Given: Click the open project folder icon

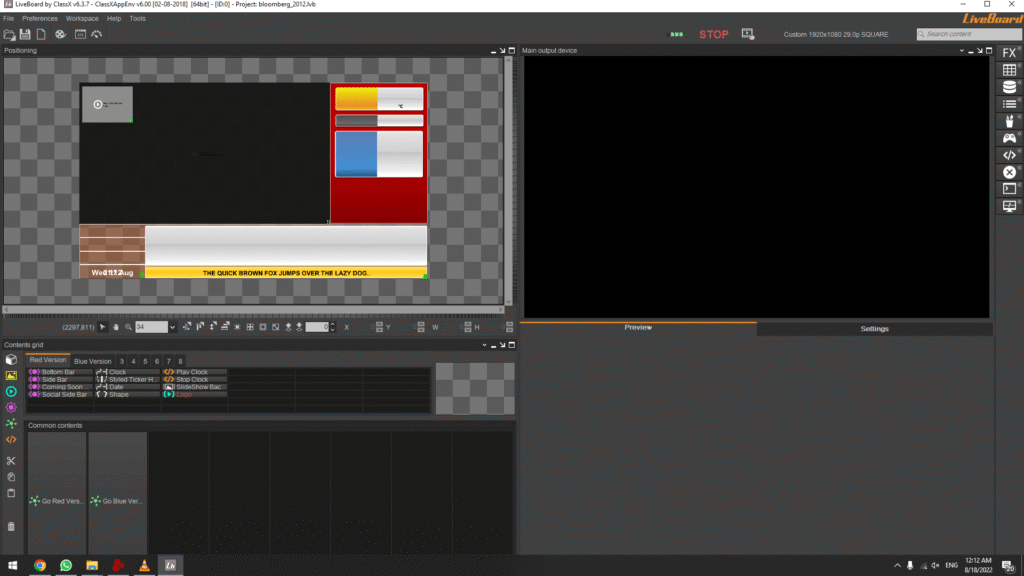Looking at the screenshot, I should (9, 35).
